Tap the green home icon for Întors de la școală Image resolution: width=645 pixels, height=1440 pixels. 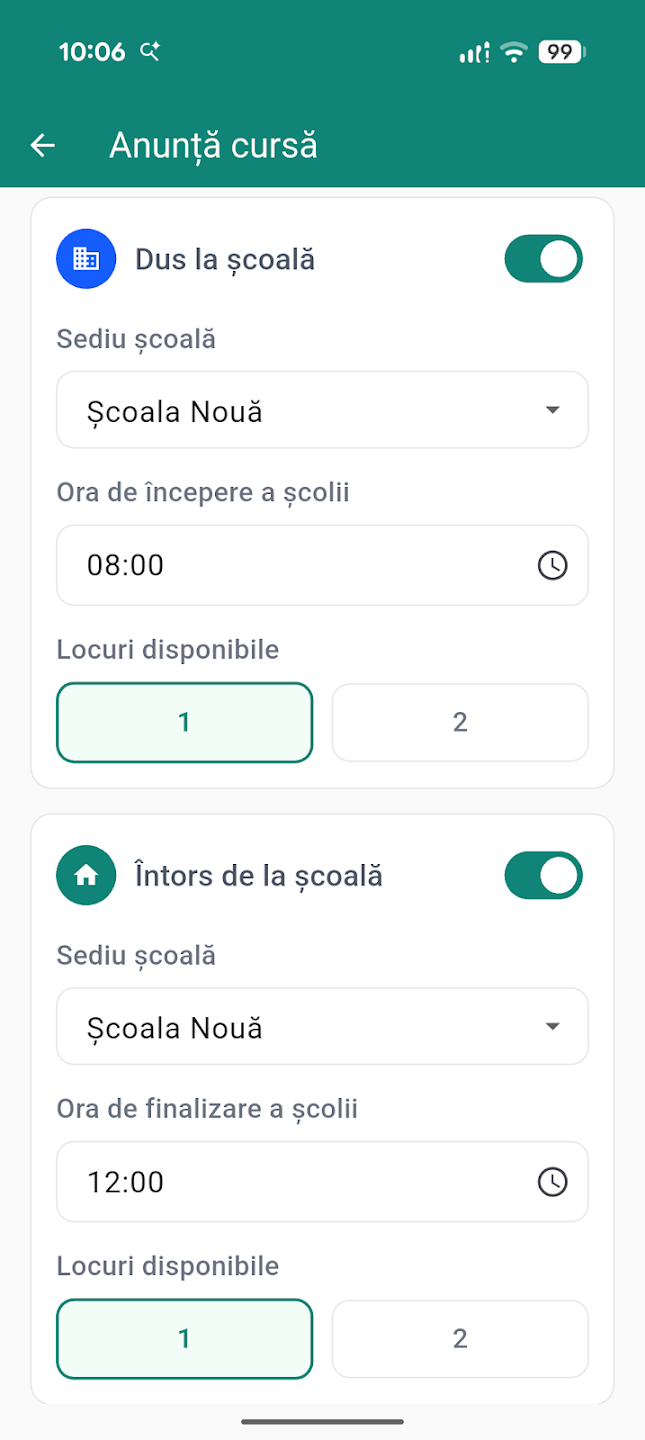86,876
